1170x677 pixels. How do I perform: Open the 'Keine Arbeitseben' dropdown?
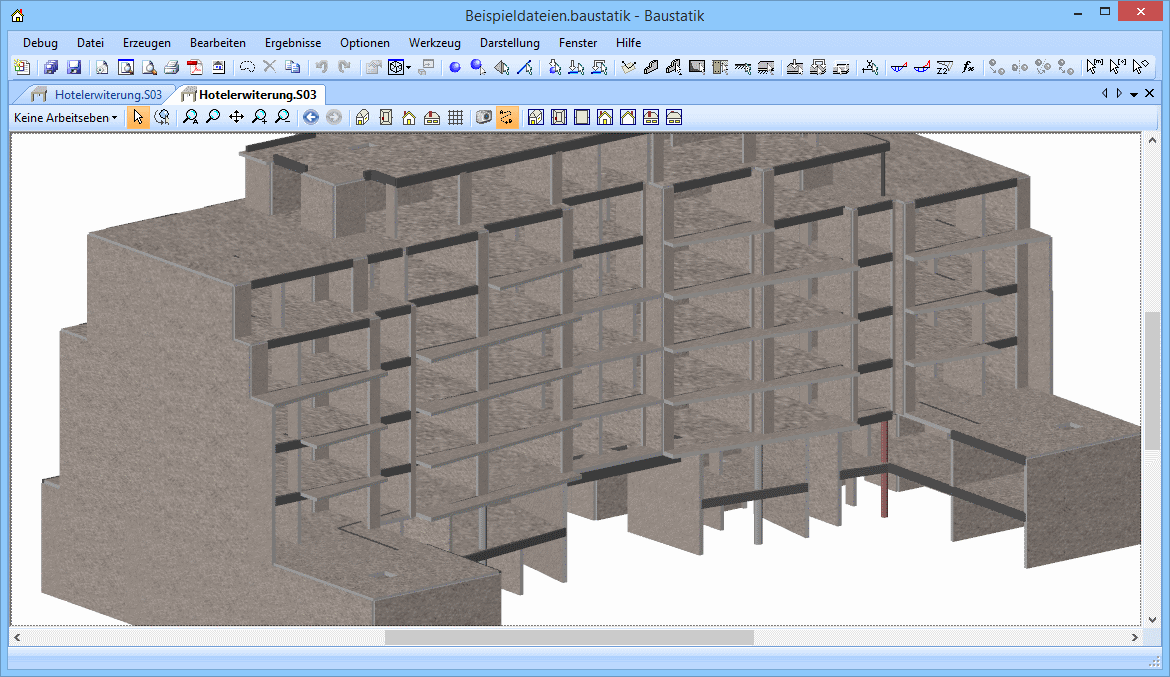65,117
